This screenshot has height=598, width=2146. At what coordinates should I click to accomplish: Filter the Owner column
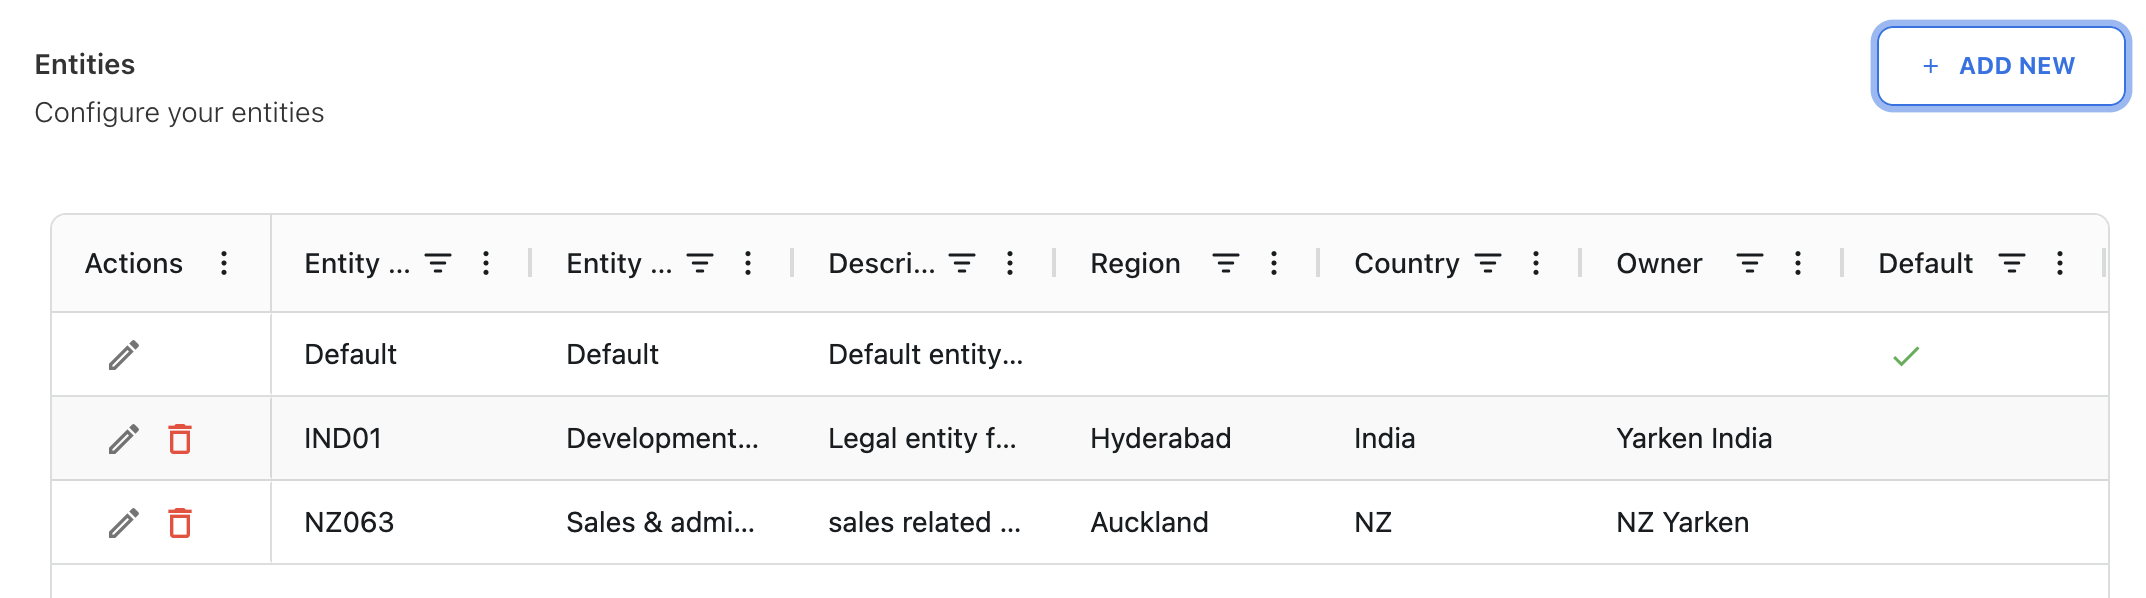1749,263
